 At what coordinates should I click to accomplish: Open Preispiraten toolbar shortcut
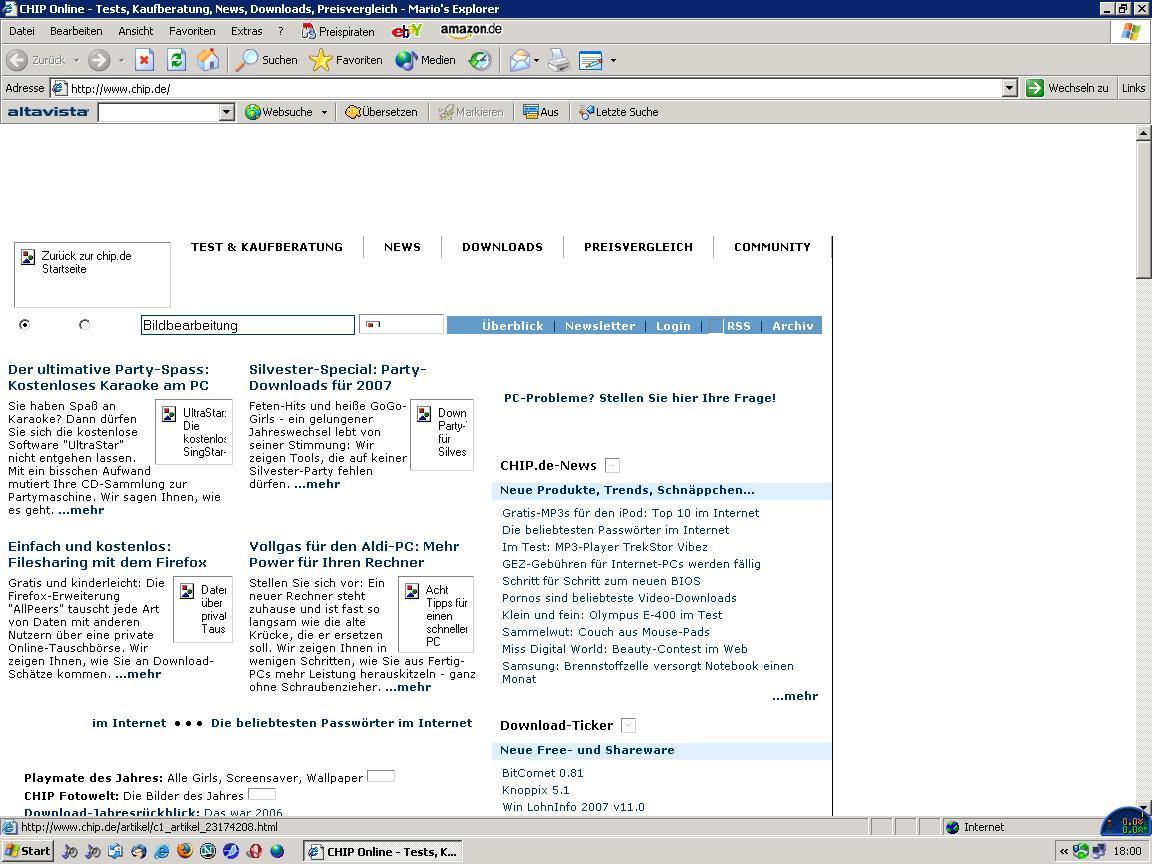[339, 32]
